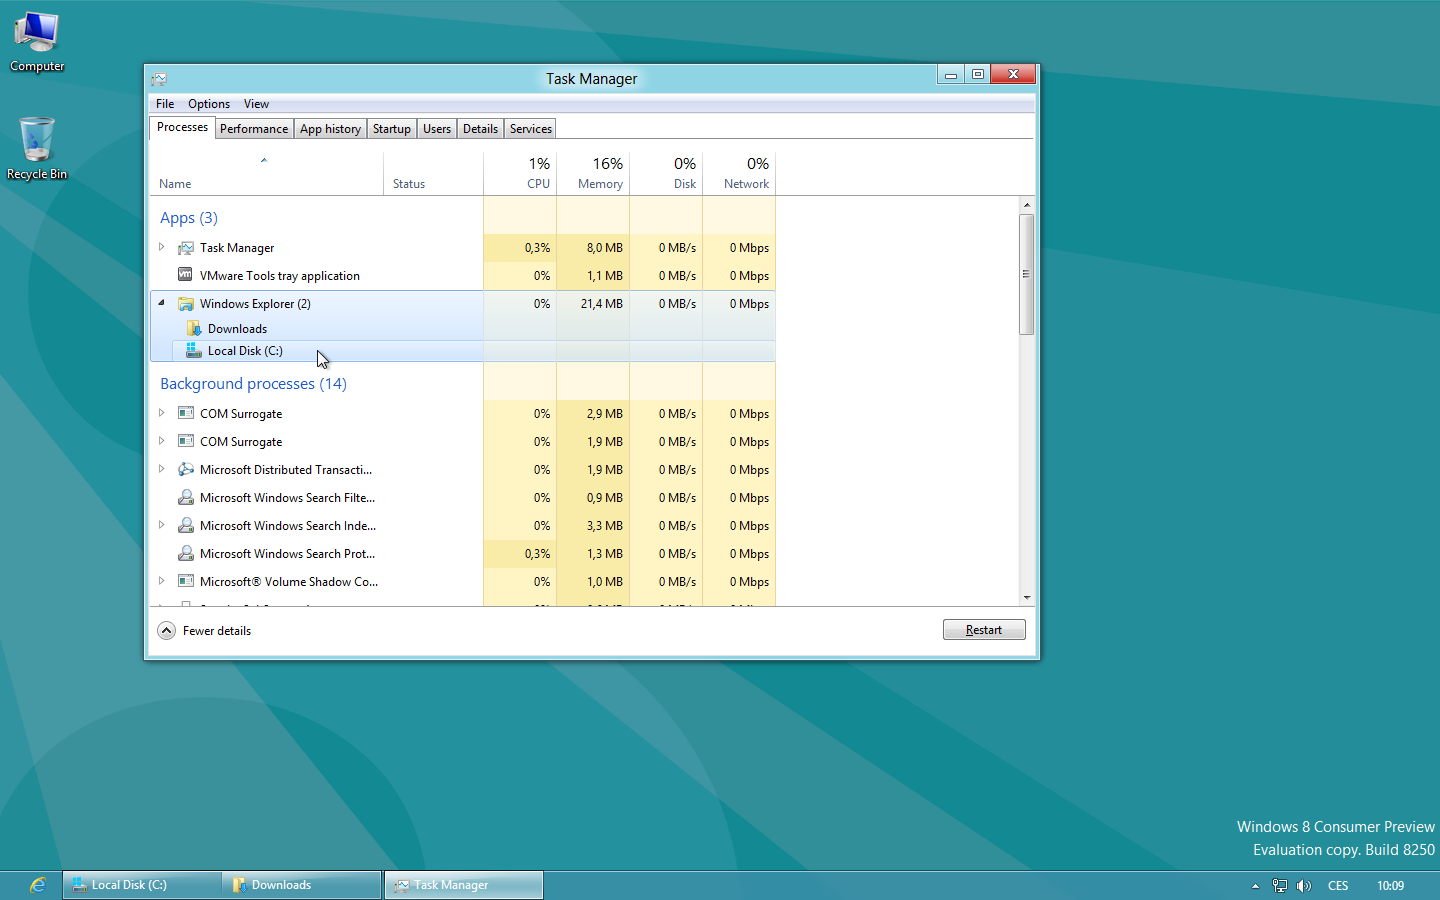1440x900 pixels.
Task: Click Microsoft Windows Search Filter icon
Action: (x=185, y=497)
